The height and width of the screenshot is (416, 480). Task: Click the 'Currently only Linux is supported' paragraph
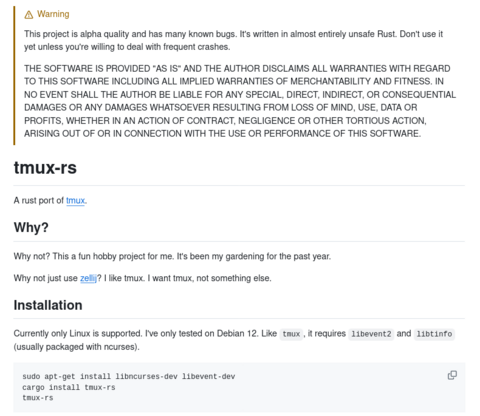[234, 340]
